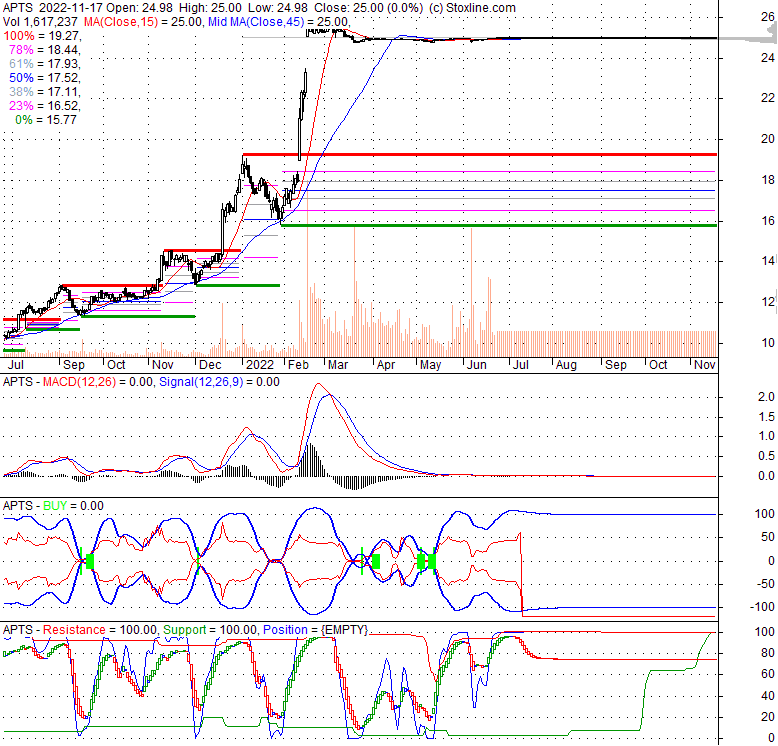This screenshot has height=746, width=778.
Task: Click the 26 price axis label
Action: [768, 17]
